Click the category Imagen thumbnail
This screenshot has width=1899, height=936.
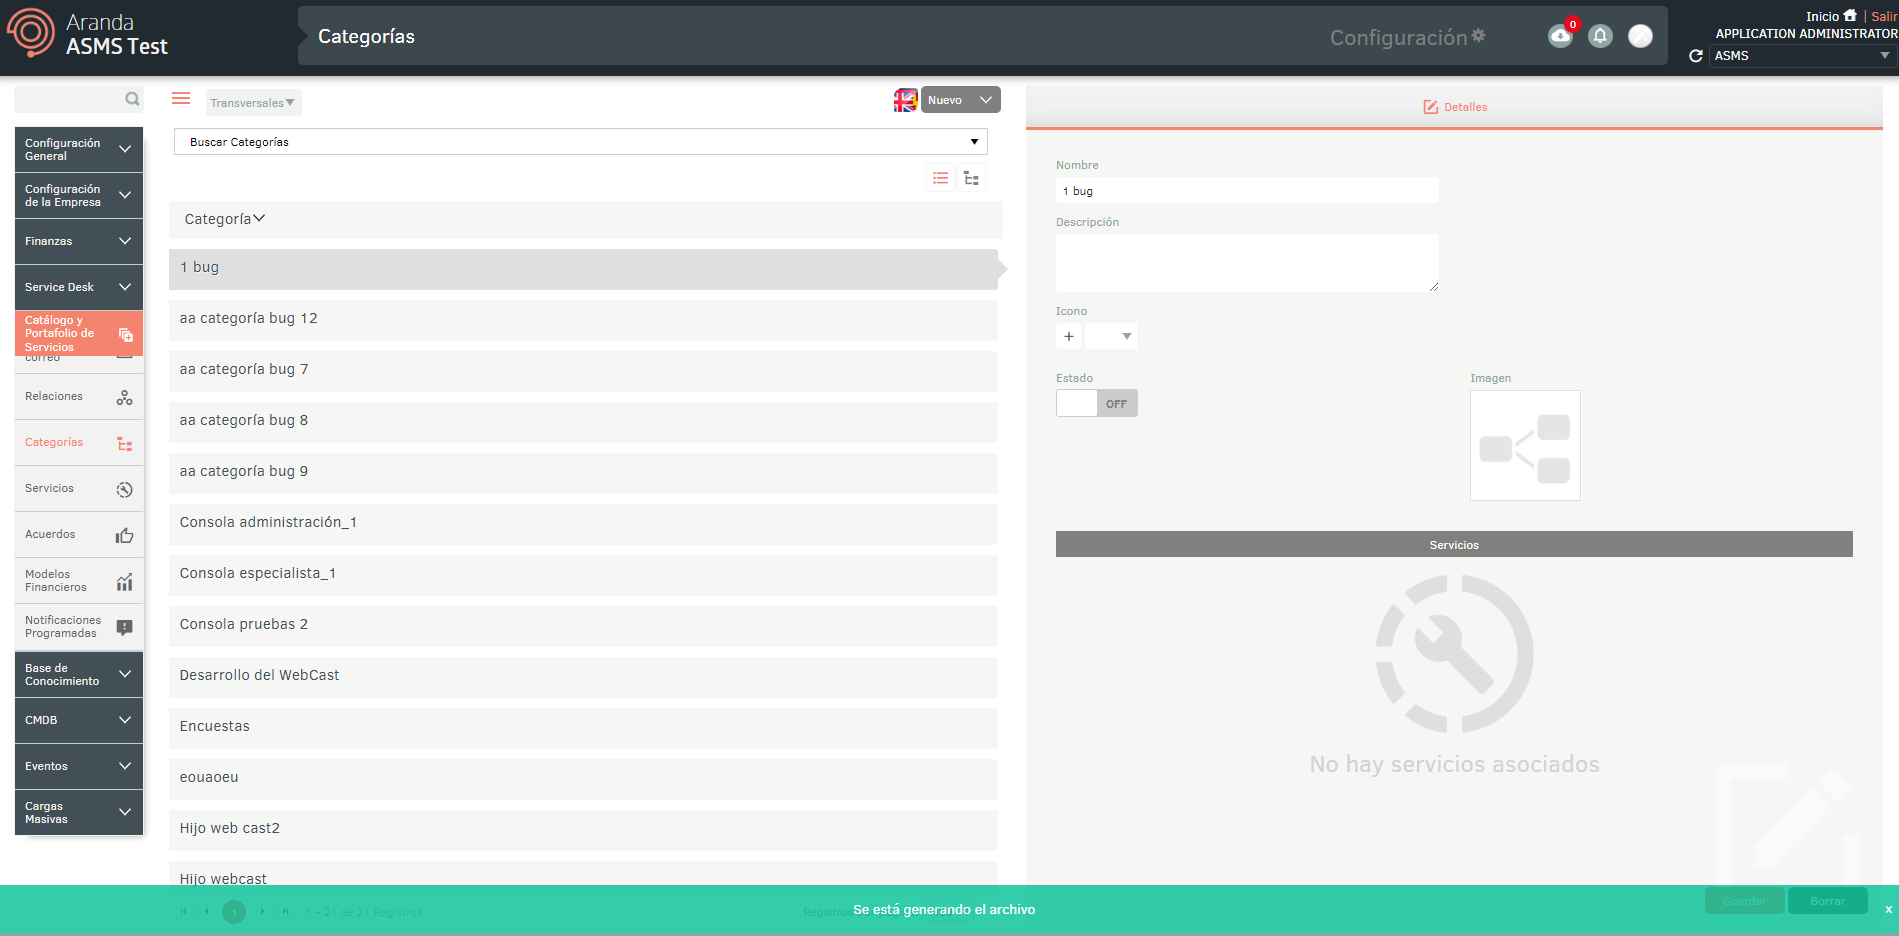[x=1525, y=445]
